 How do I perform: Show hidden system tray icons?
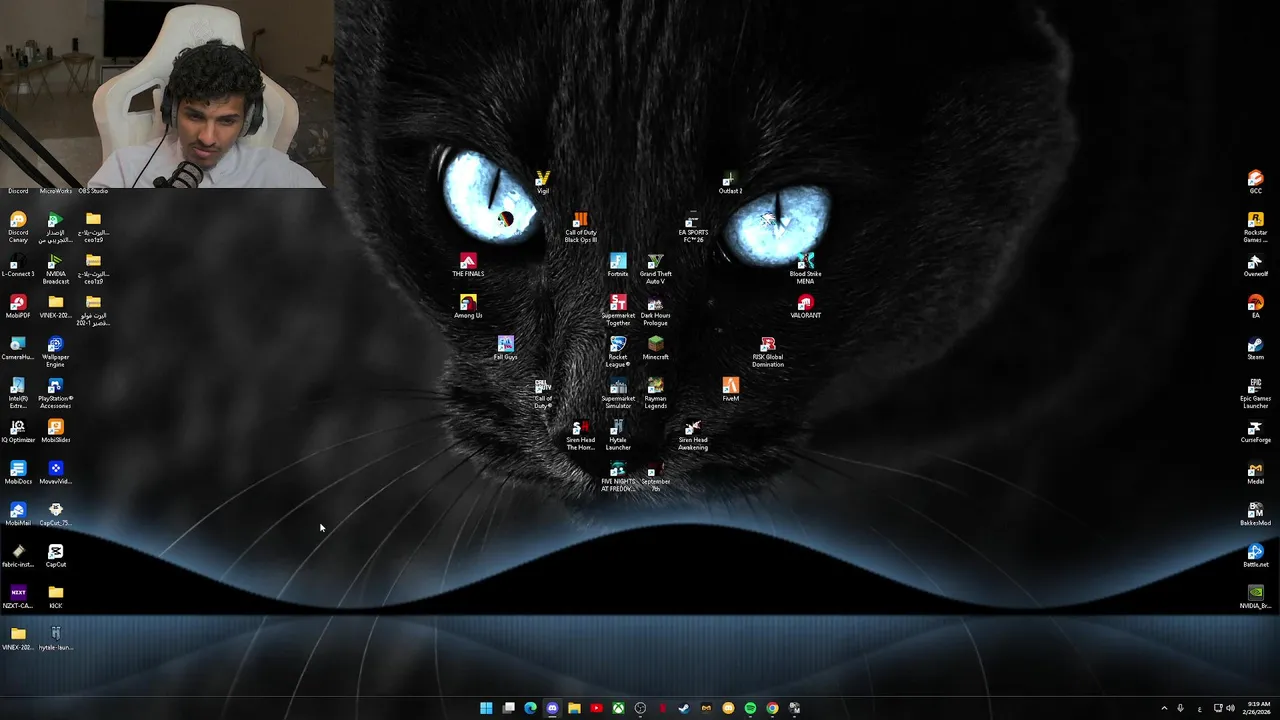click(1164, 708)
